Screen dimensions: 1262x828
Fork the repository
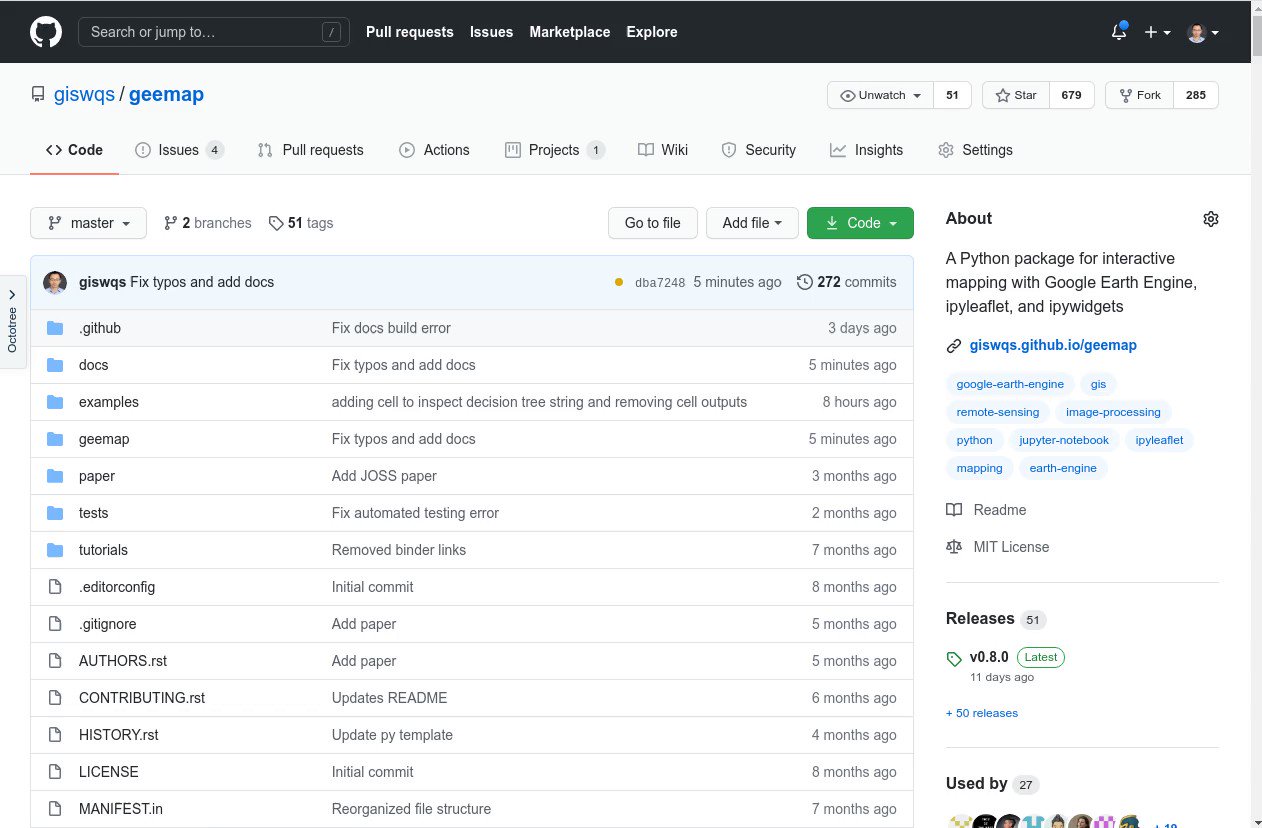[1139, 95]
